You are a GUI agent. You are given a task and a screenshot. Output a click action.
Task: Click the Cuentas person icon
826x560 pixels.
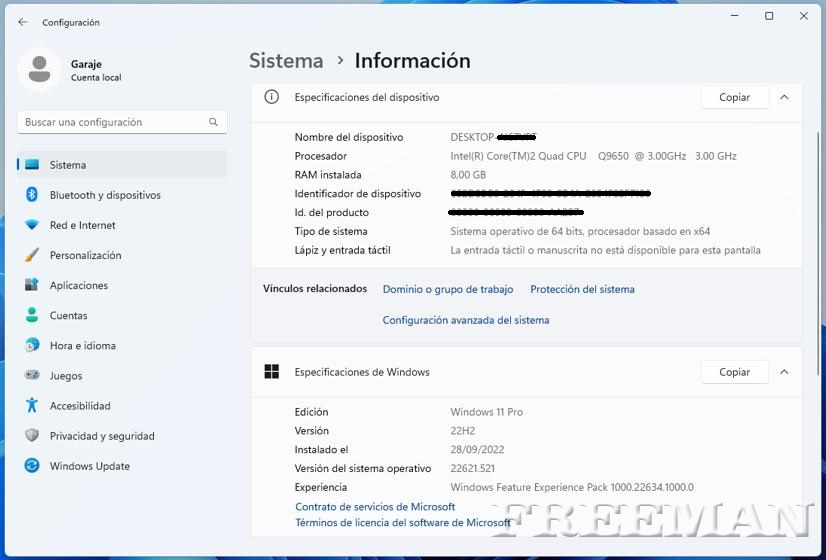point(32,315)
